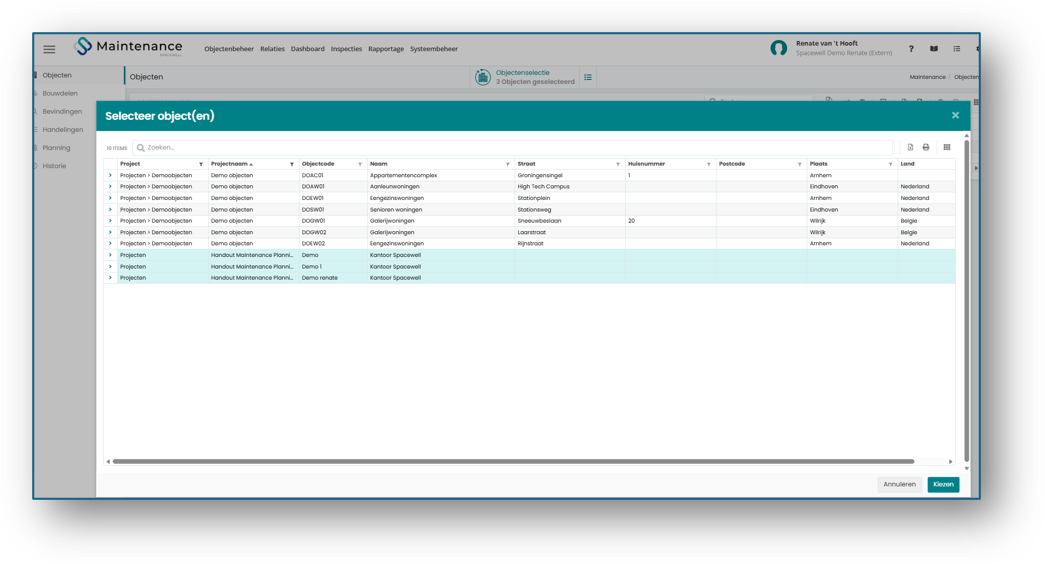The height and width of the screenshot is (564, 1045).
Task: Click the Maintenance breadcrumb link
Action: pyautogui.click(x=927, y=77)
